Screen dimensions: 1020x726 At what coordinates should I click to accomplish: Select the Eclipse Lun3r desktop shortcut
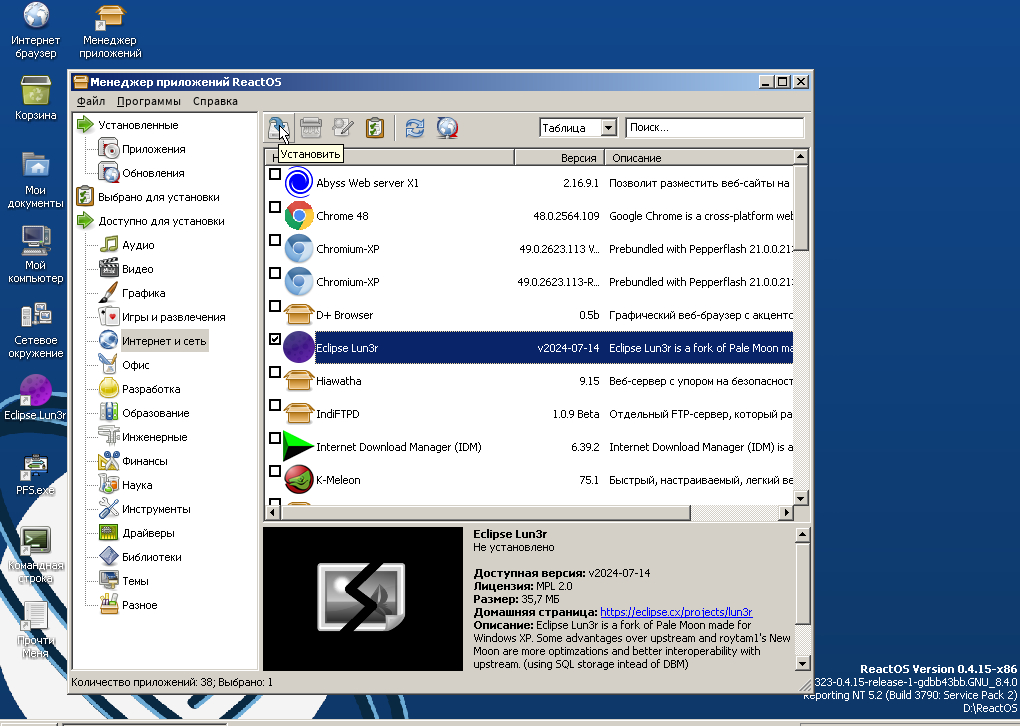pos(35,397)
